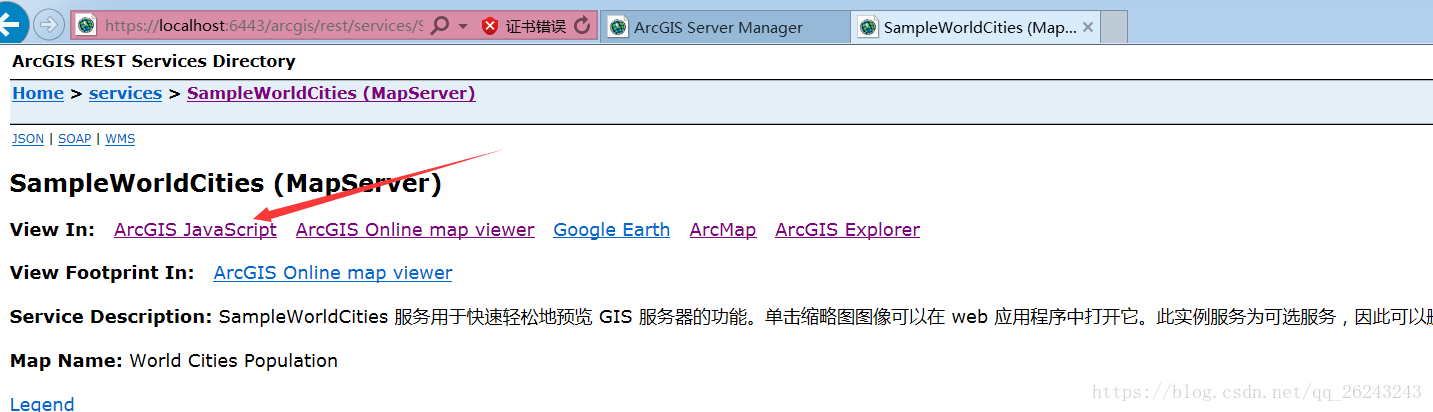The image size is (1433, 412).
Task: Click the Service Description label
Action: point(111,317)
